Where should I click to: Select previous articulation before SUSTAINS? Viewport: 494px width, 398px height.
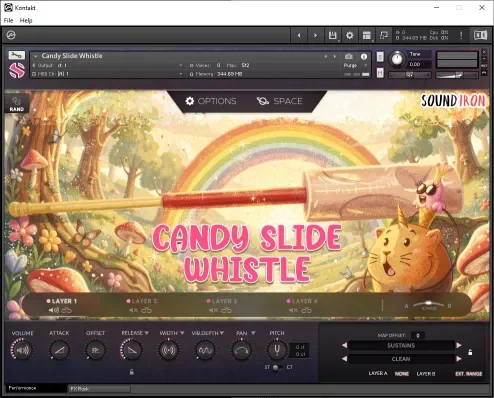[345, 345]
